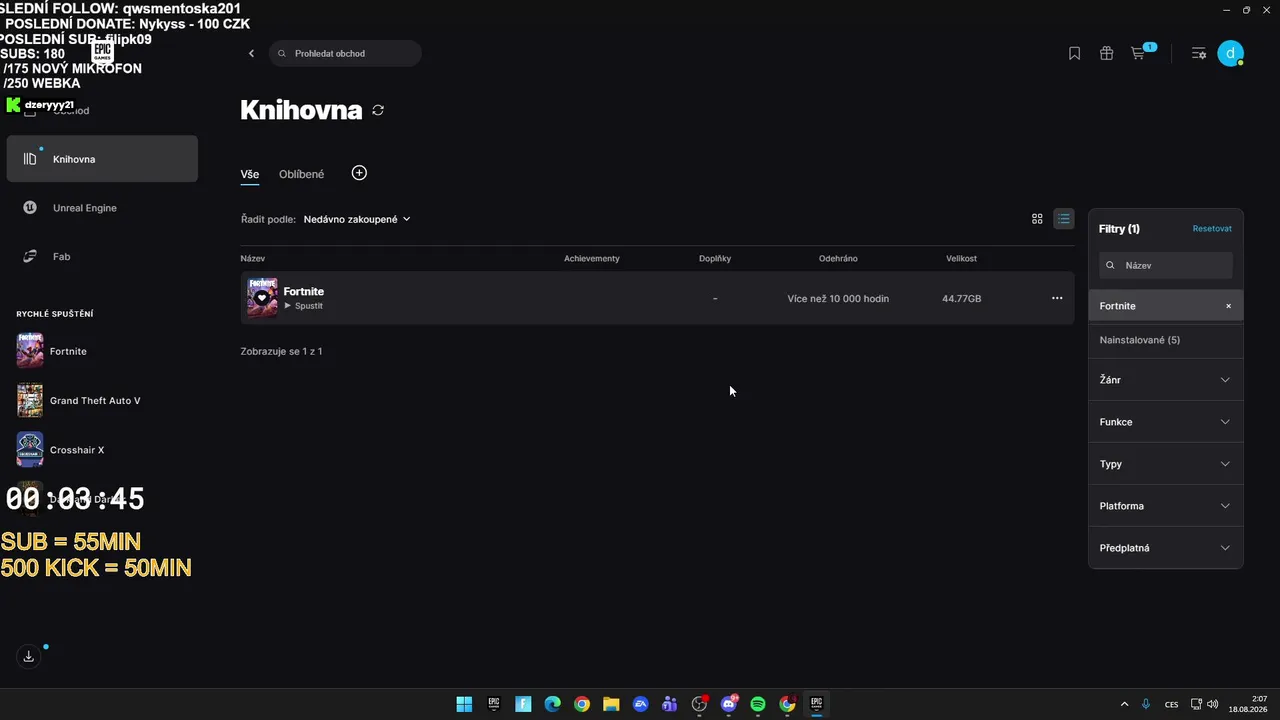1280x720 pixels.
Task: Open the gift rewards icon
Action: click(1106, 53)
